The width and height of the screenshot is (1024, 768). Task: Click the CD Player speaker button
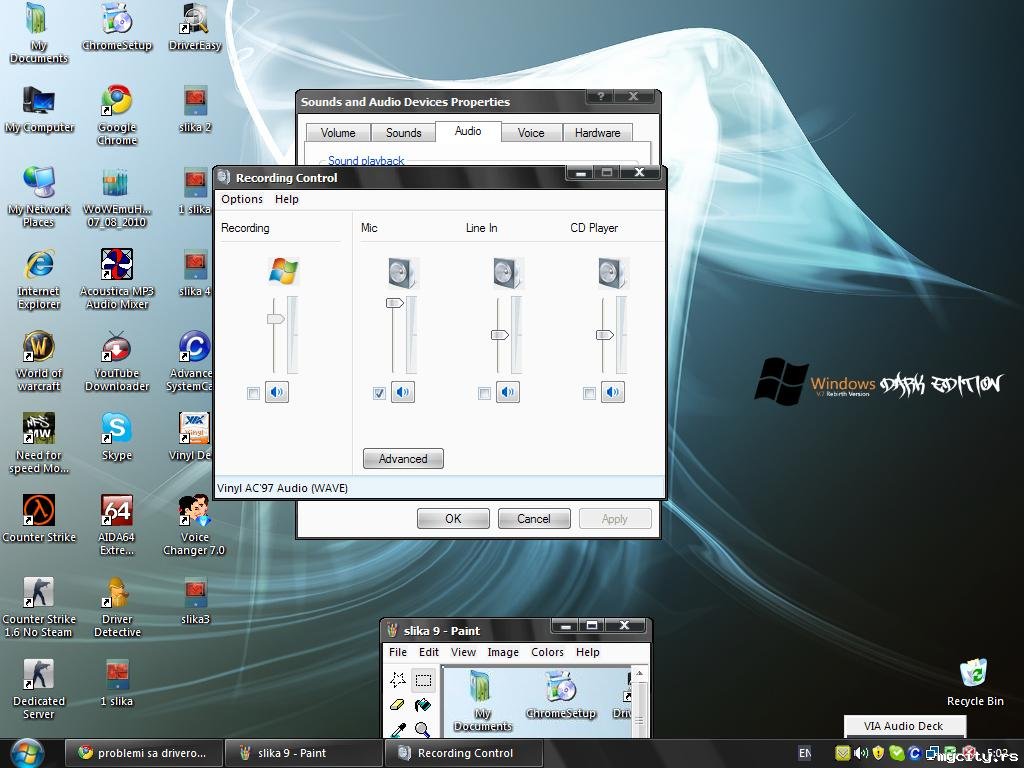point(613,393)
